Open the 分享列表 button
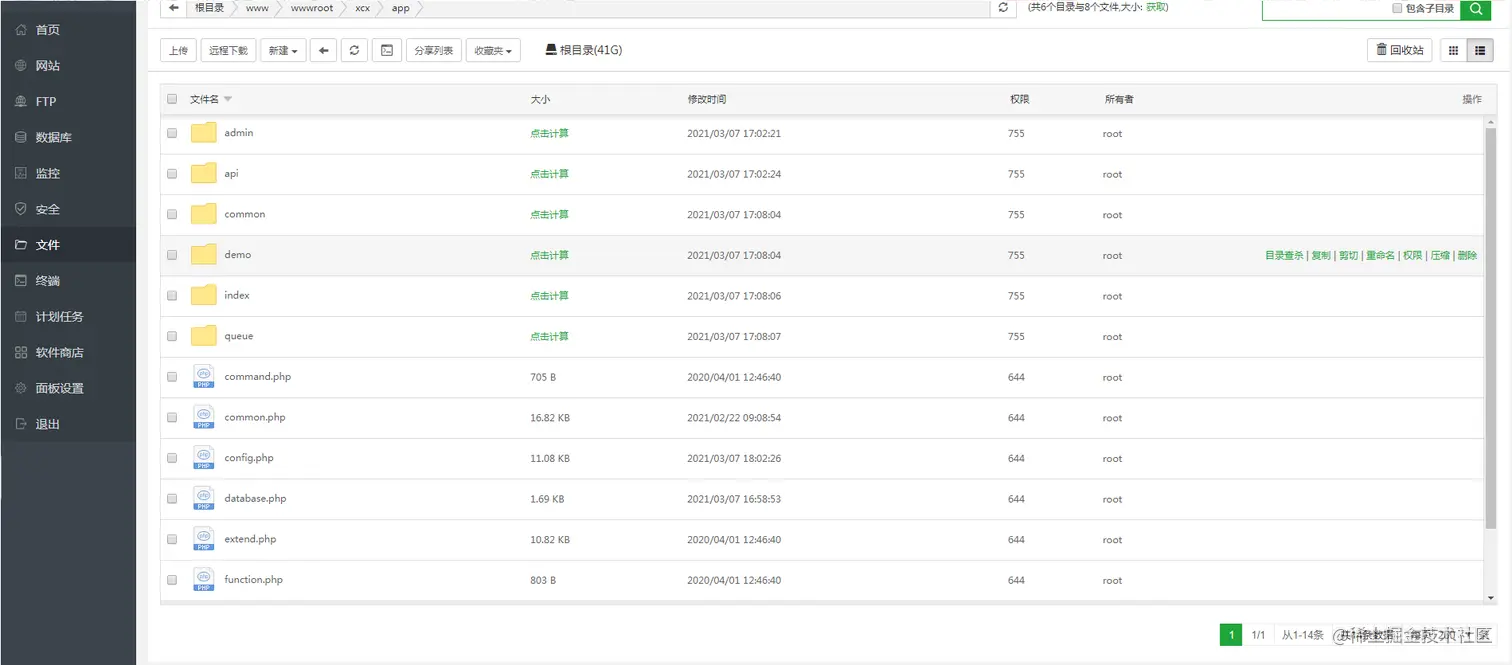1512x665 pixels. point(434,50)
